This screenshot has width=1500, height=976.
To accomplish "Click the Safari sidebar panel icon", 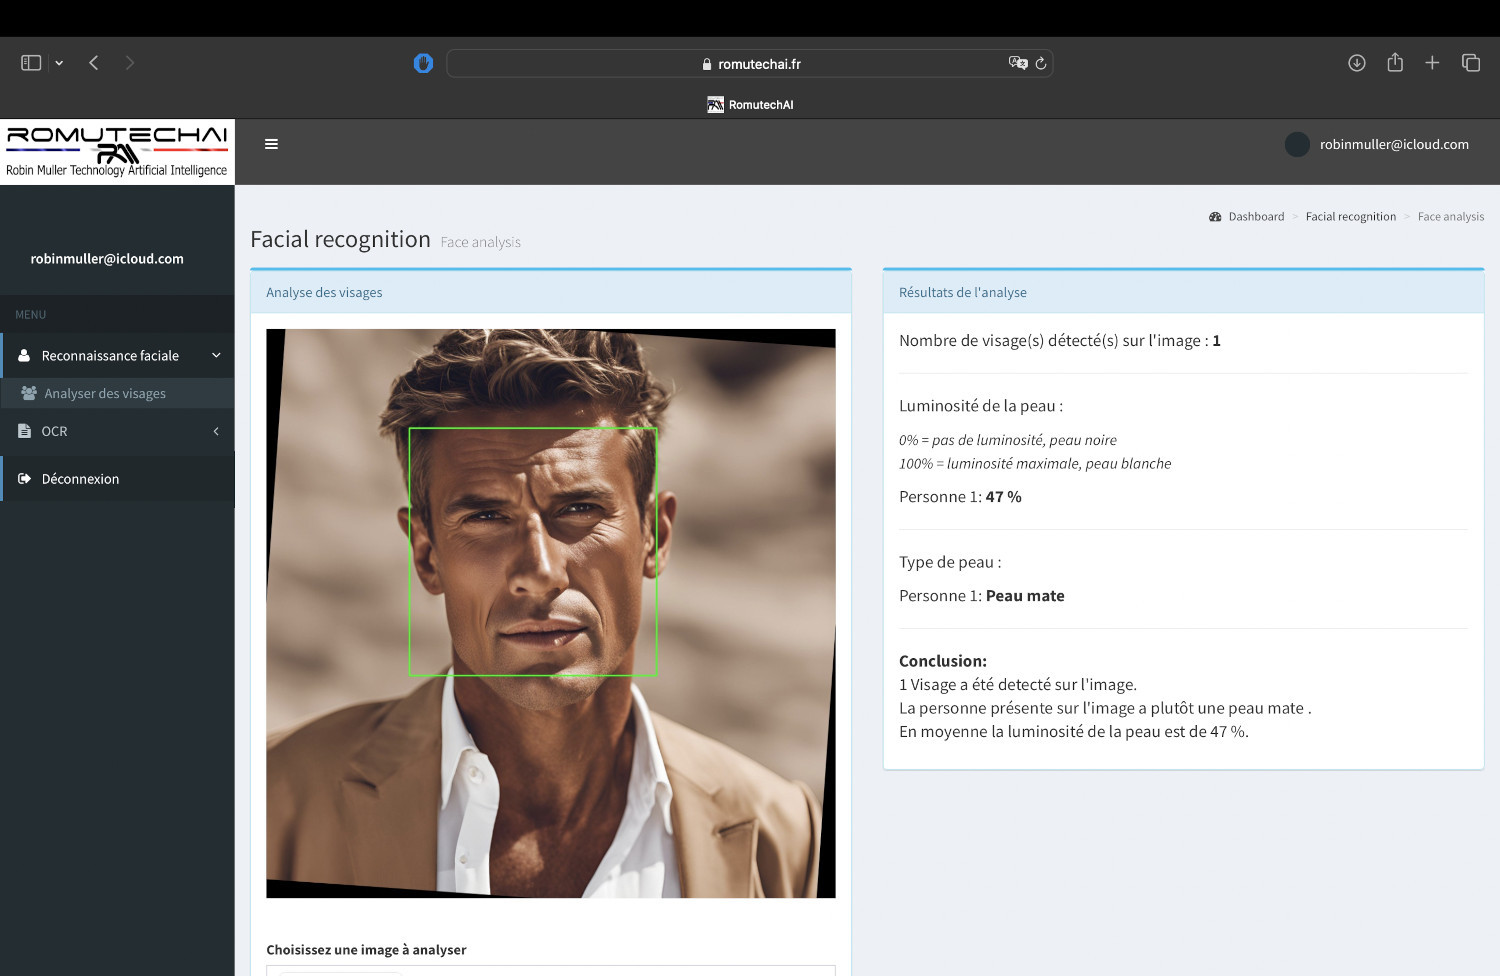I will (x=31, y=63).
